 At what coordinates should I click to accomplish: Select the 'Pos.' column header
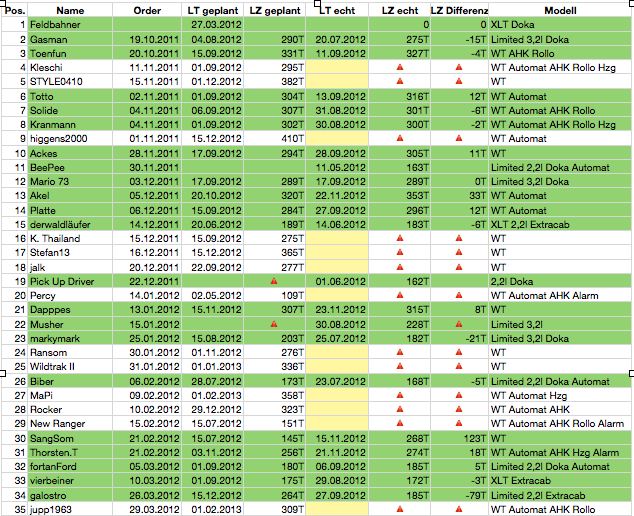pos(15,11)
